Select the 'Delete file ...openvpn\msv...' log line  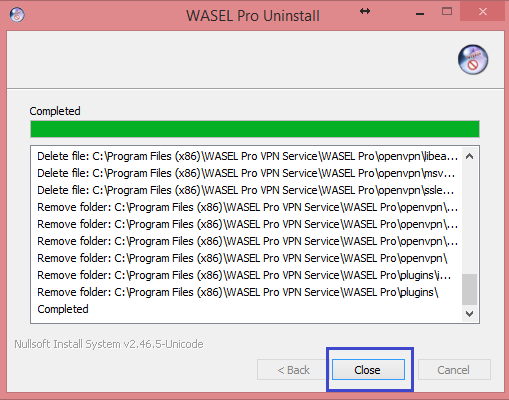[246, 173]
